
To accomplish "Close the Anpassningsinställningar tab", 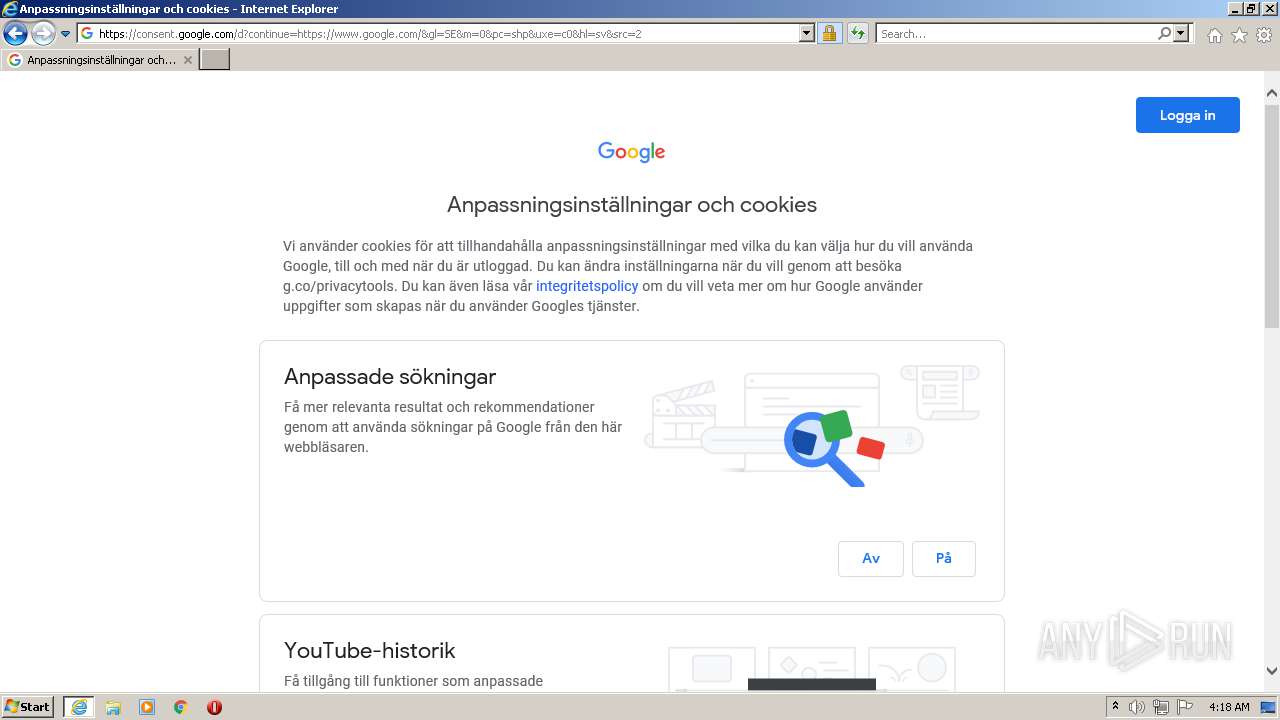I will tap(187, 60).
